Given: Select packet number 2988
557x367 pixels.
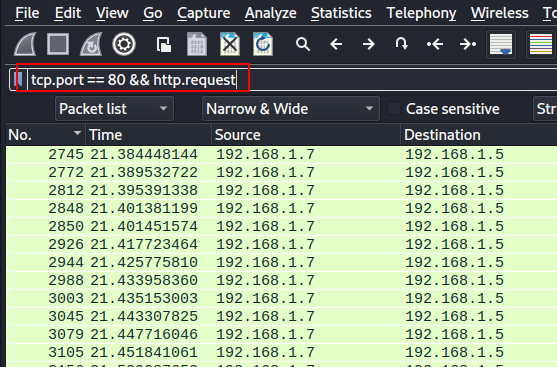Looking at the screenshot, I should coord(281,280).
